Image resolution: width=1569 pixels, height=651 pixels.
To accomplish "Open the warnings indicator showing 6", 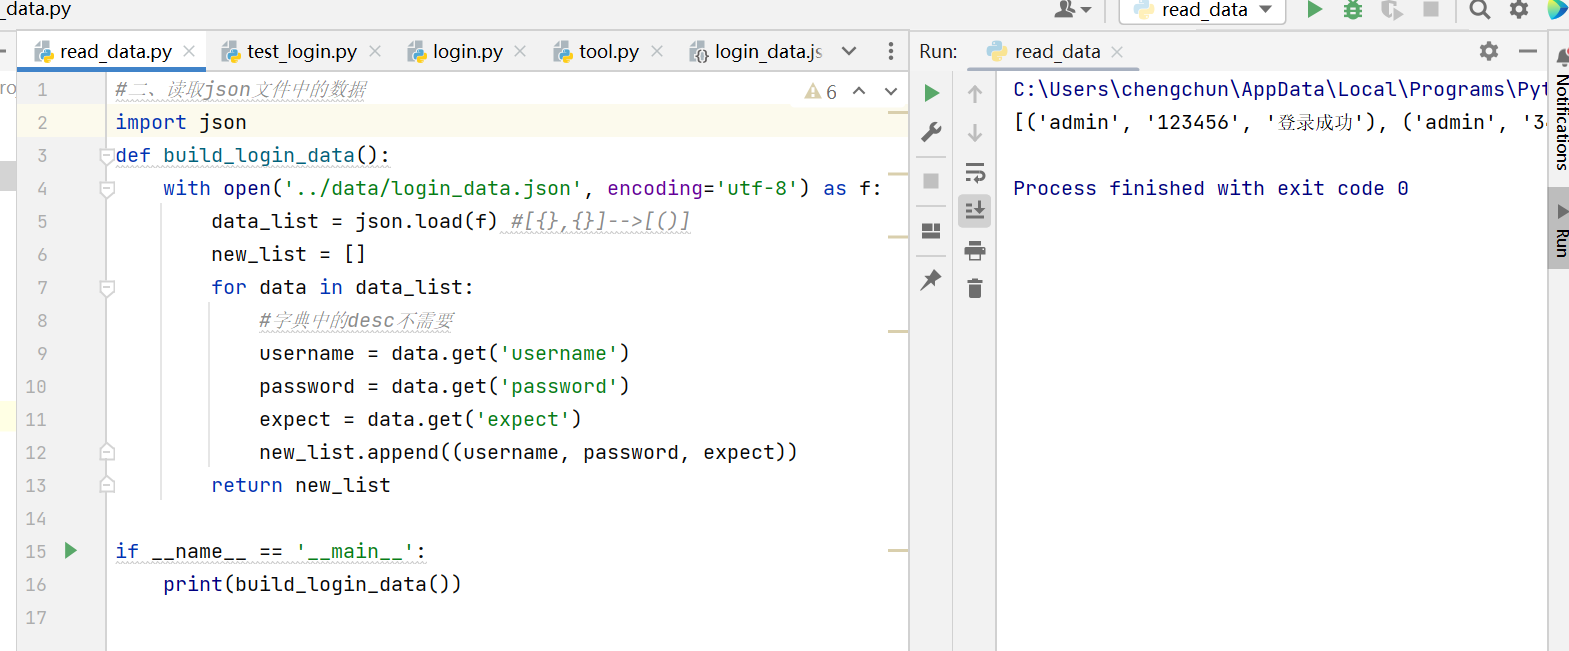I will tap(821, 92).
